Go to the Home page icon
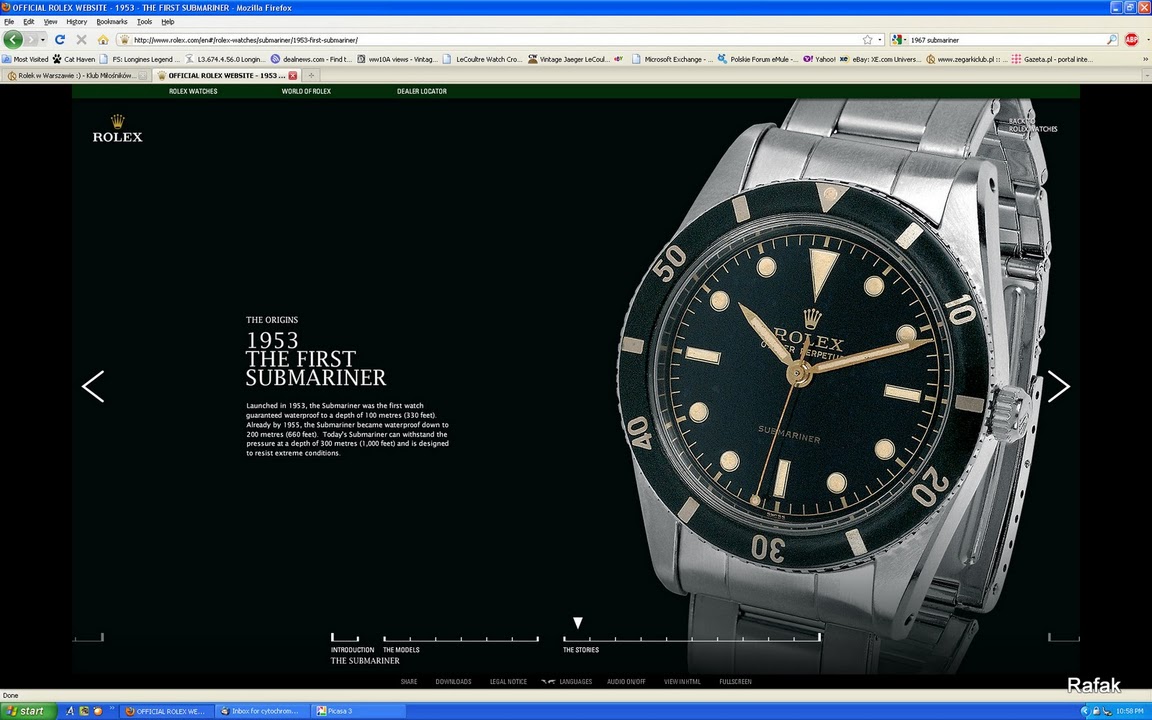 pos(103,40)
